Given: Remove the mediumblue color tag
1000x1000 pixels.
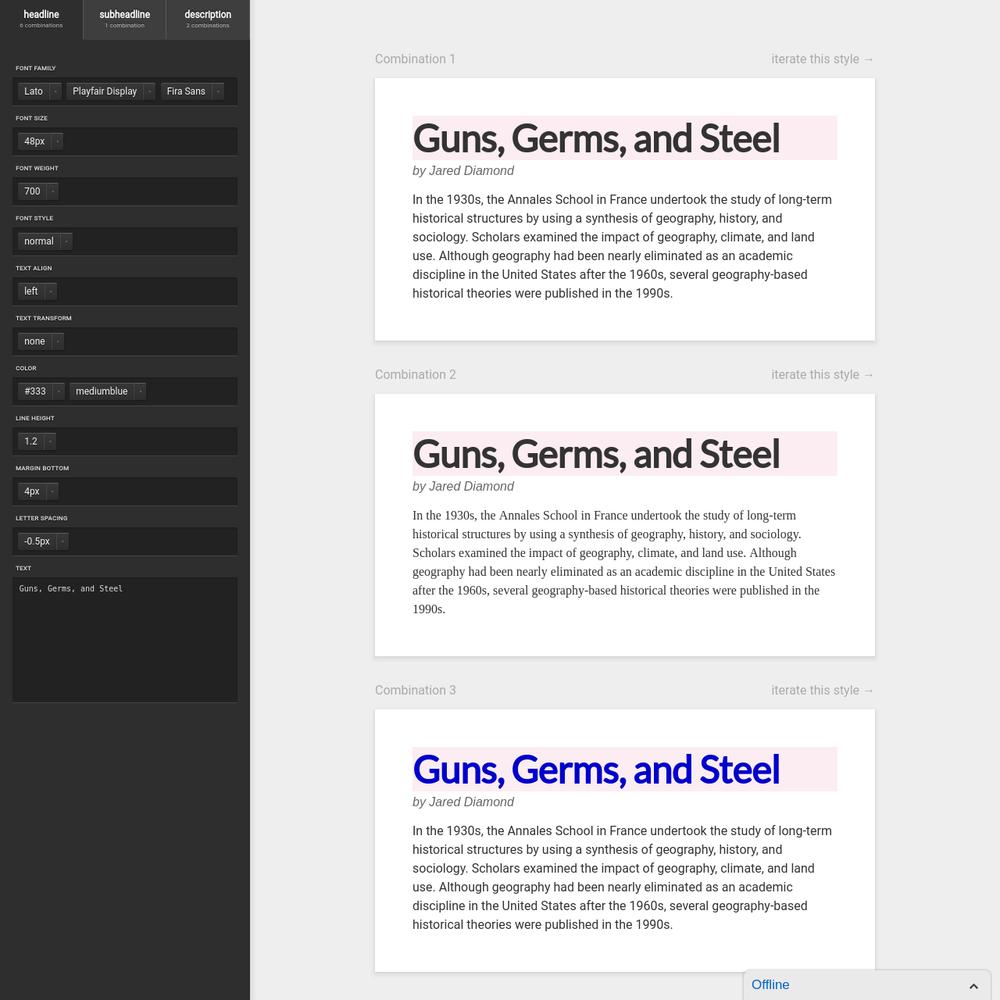Looking at the screenshot, I should click(140, 391).
